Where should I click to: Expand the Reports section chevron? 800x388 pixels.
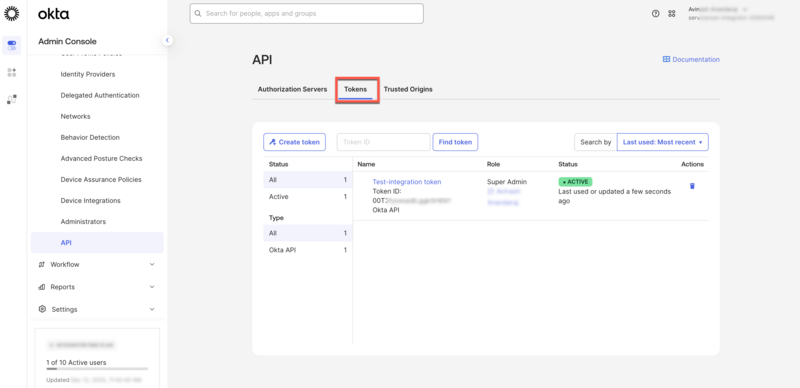[x=152, y=287]
